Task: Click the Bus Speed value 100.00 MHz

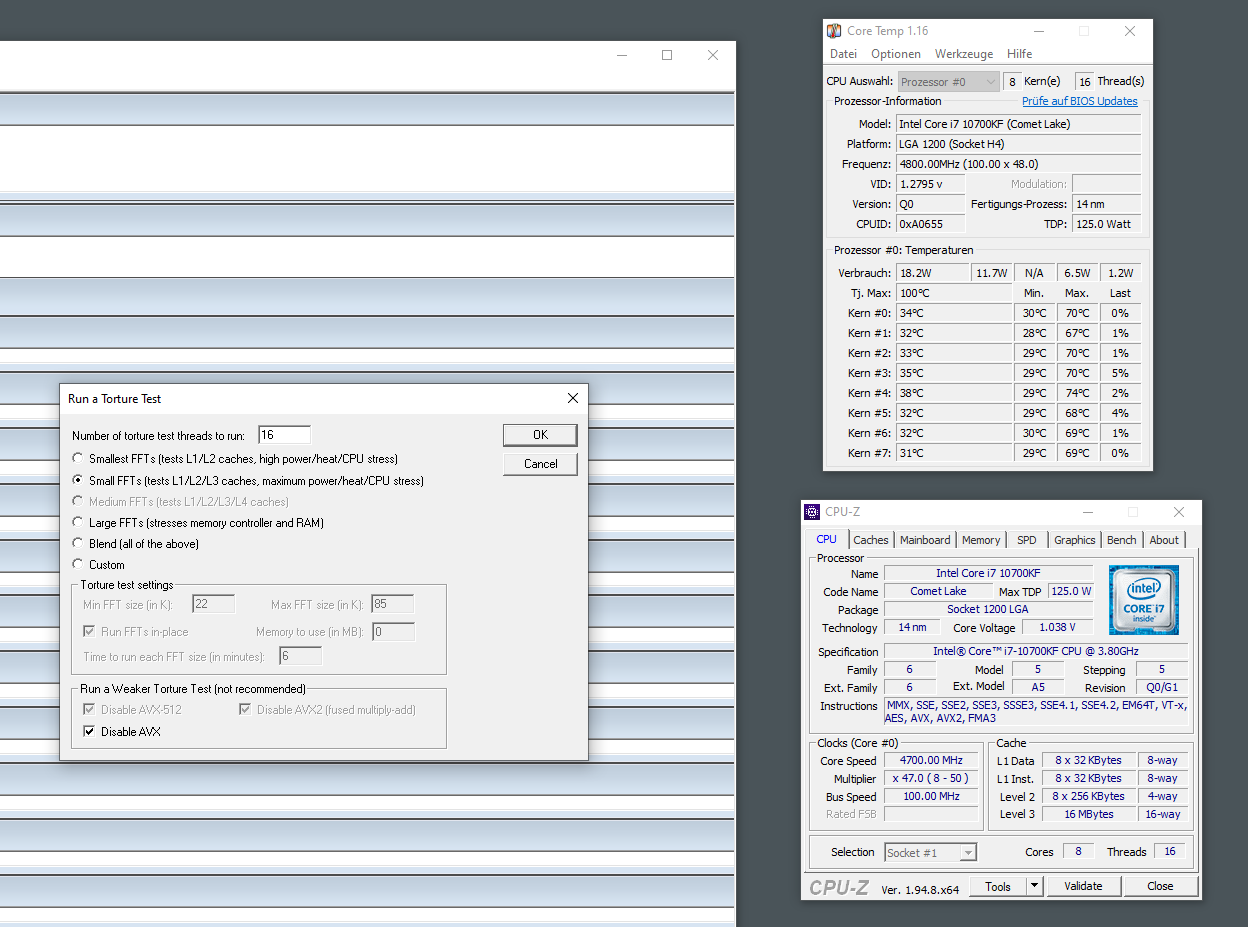Action: point(931,797)
